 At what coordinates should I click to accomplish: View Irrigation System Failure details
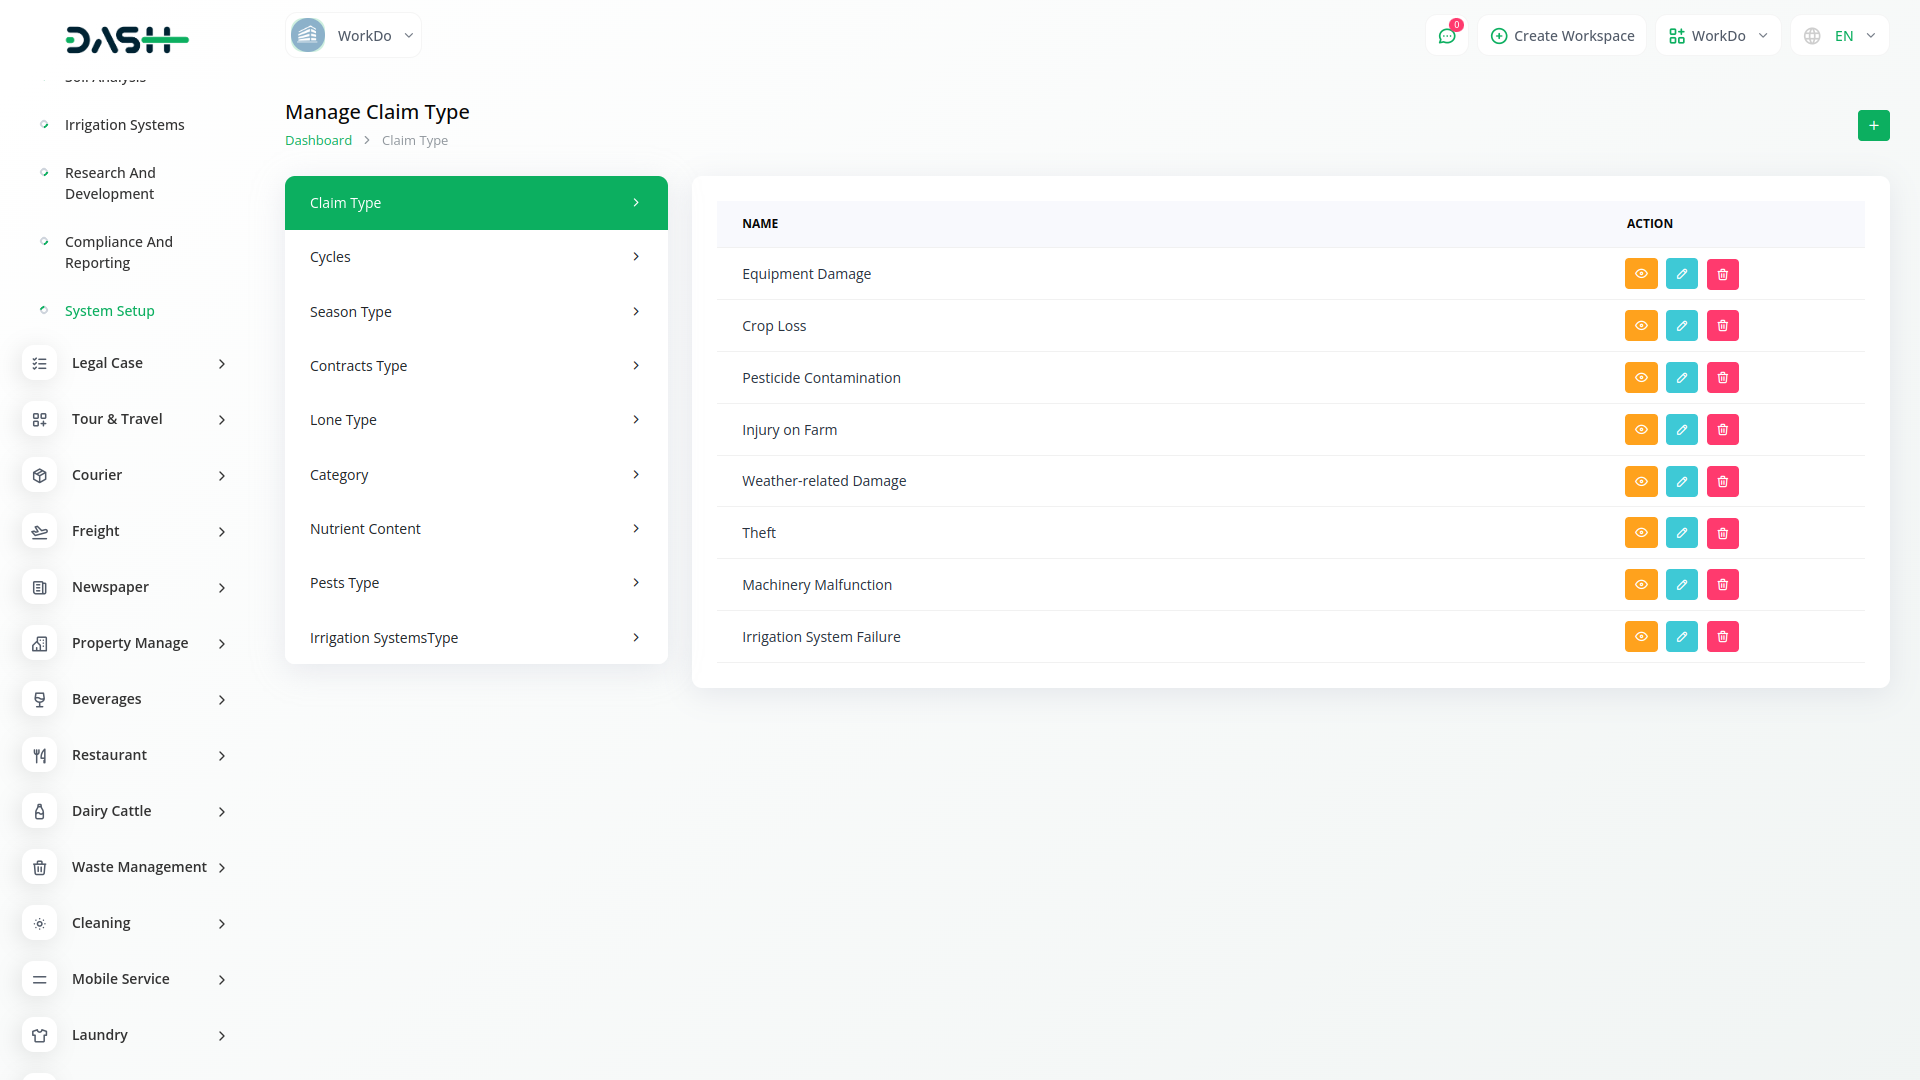[1641, 637]
